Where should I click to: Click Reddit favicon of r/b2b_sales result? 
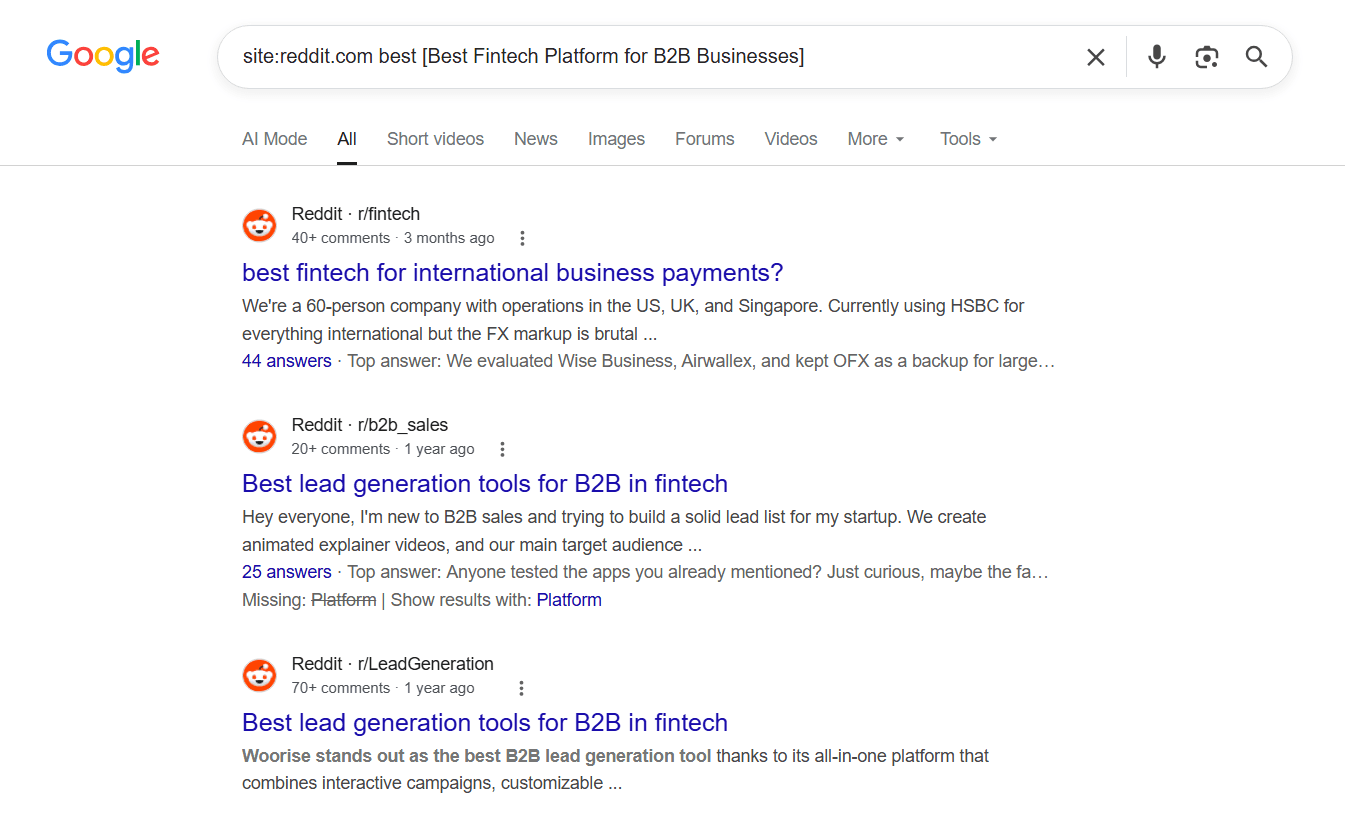tap(260, 436)
